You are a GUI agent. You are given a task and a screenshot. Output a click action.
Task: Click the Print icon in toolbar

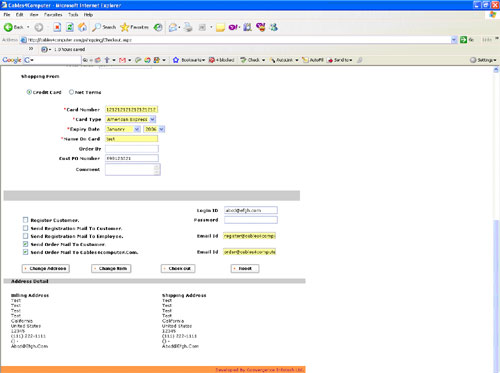point(188,27)
